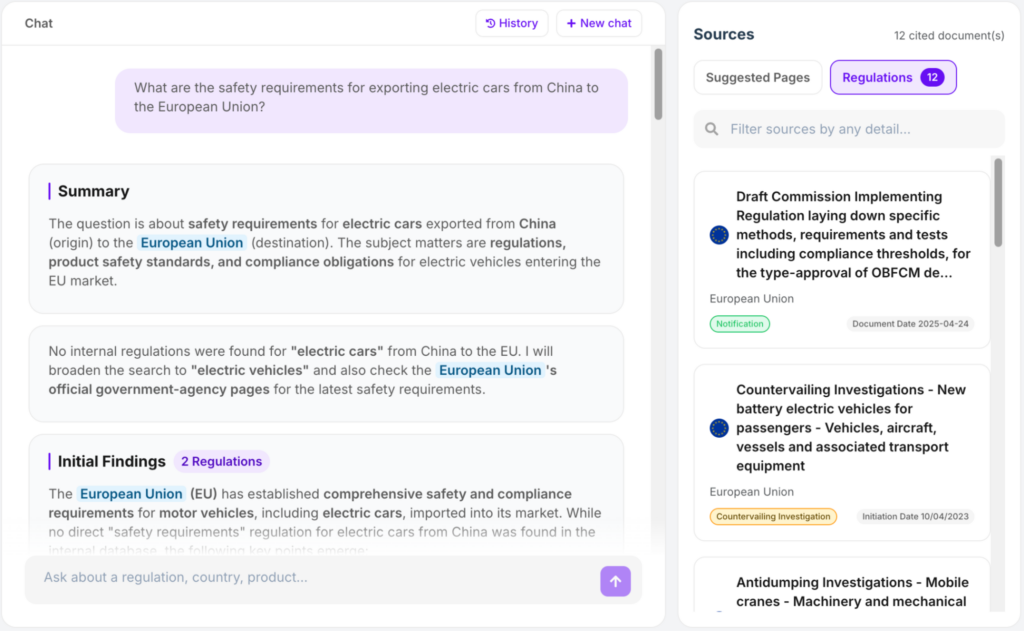Image resolution: width=1024 pixels, height=631 pixels.
Task: Start a New chat
Action: click(x=599, y=24)
